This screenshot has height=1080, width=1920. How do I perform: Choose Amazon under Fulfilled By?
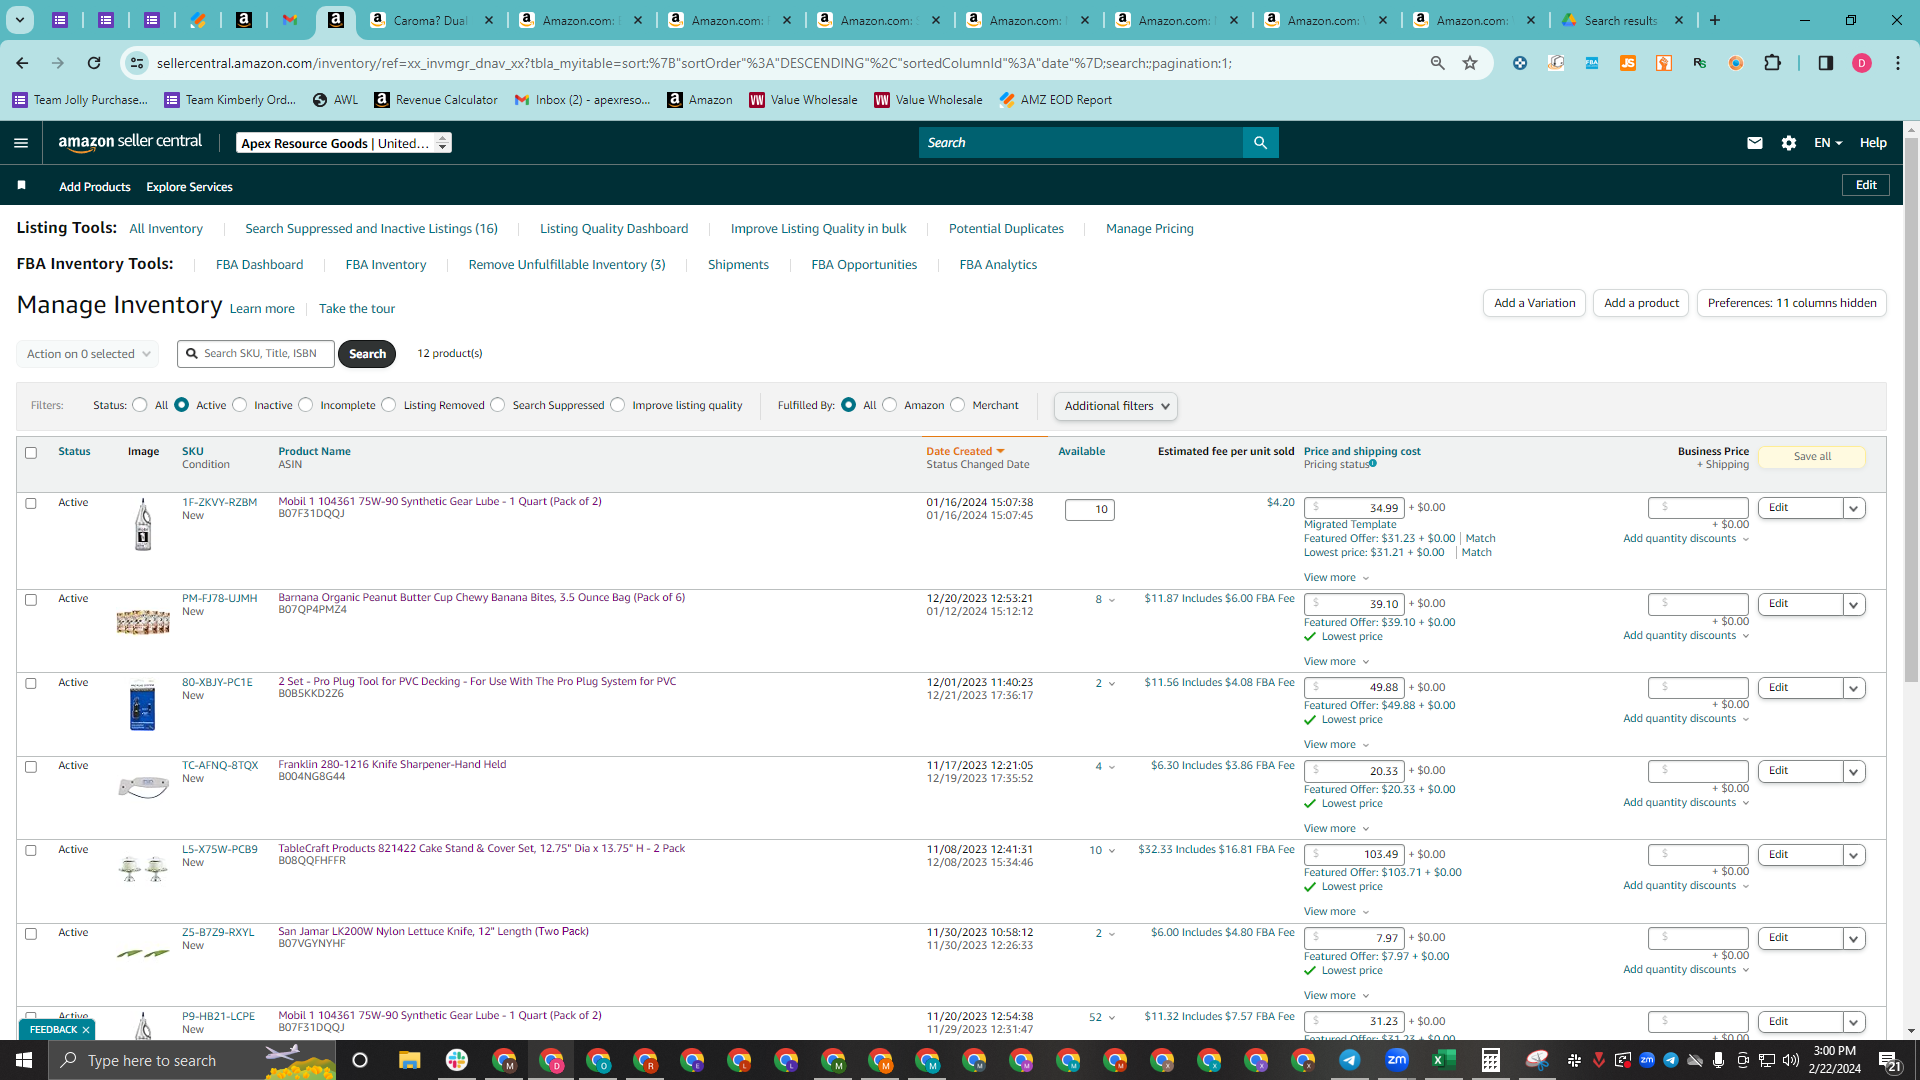(890, 405)
